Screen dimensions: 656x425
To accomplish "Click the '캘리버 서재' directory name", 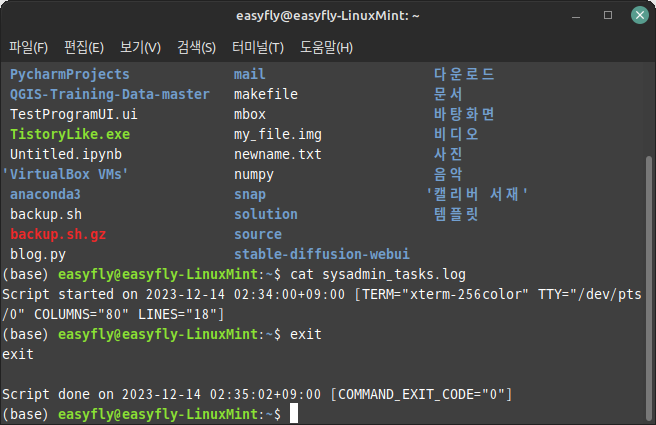I will (477, 195).
